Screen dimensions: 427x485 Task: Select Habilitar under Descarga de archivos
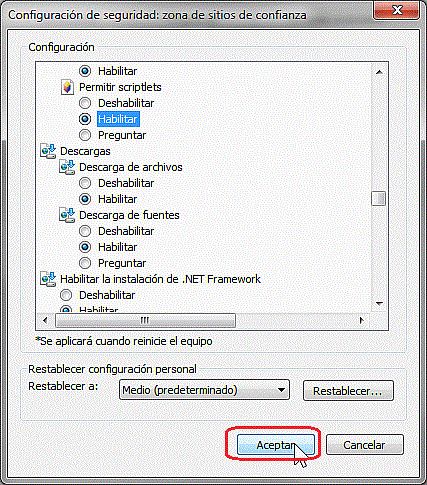(85, 199)
